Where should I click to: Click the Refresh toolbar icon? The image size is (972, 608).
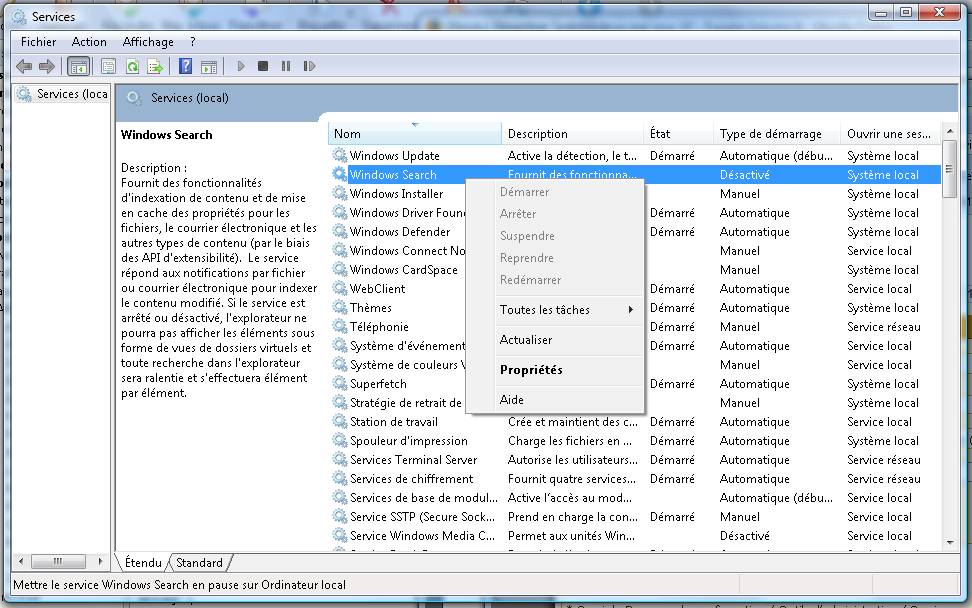pos(131,66)
